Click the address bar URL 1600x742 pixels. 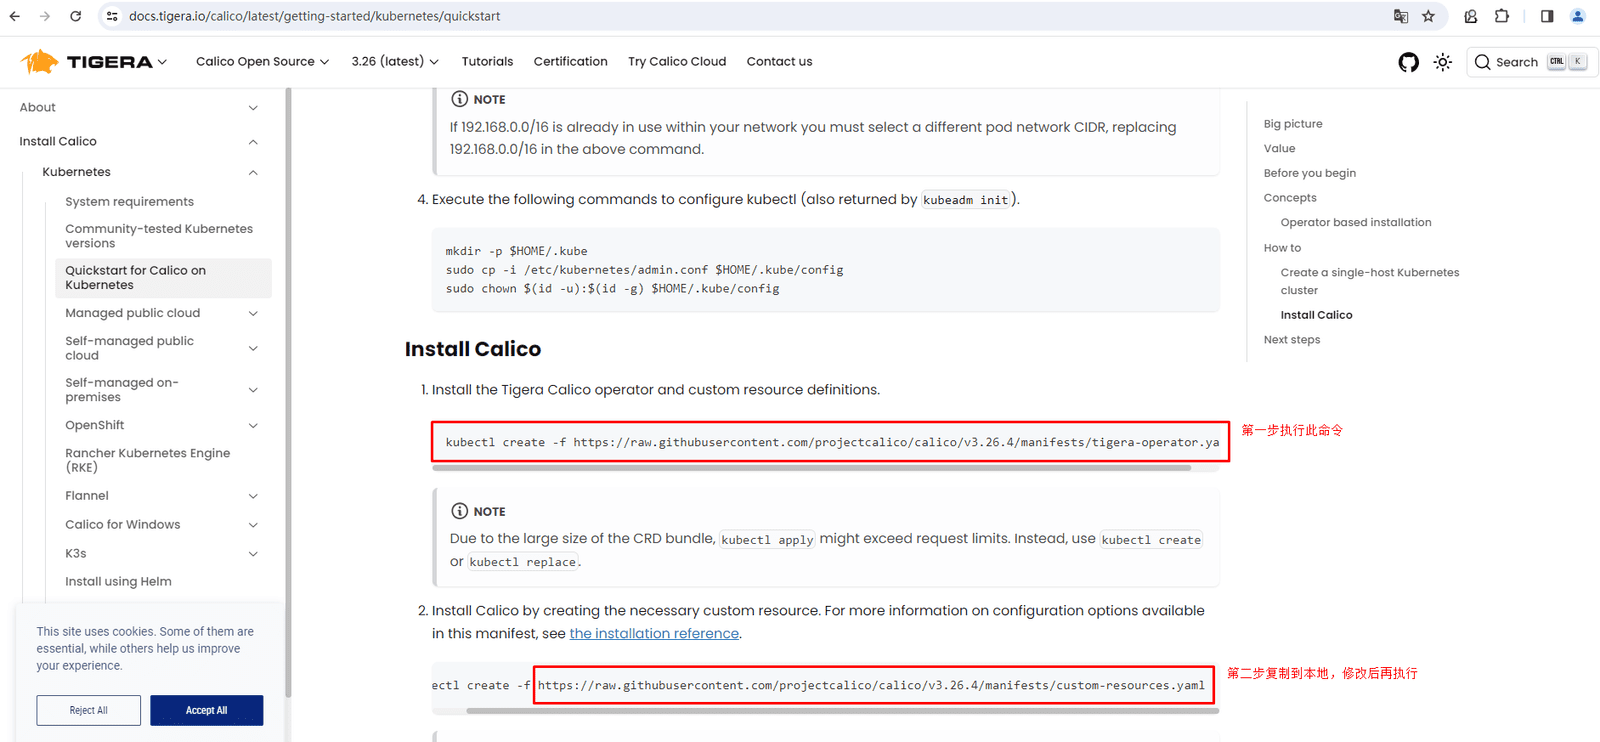pyautogui.click(x=315, y=16)
